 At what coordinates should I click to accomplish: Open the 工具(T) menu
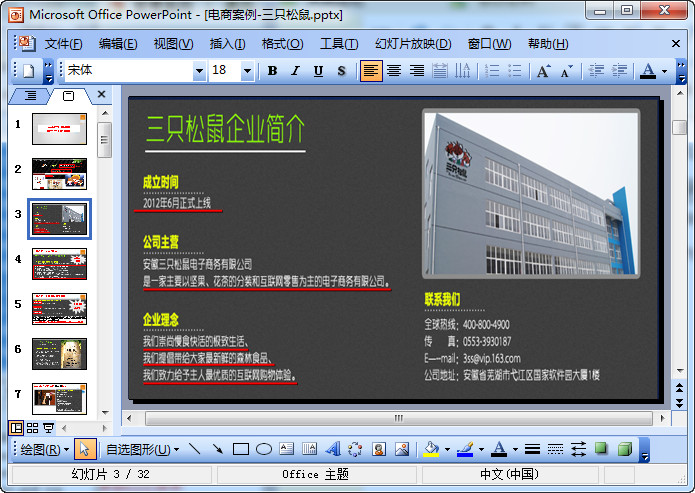[x=339, y=44]
